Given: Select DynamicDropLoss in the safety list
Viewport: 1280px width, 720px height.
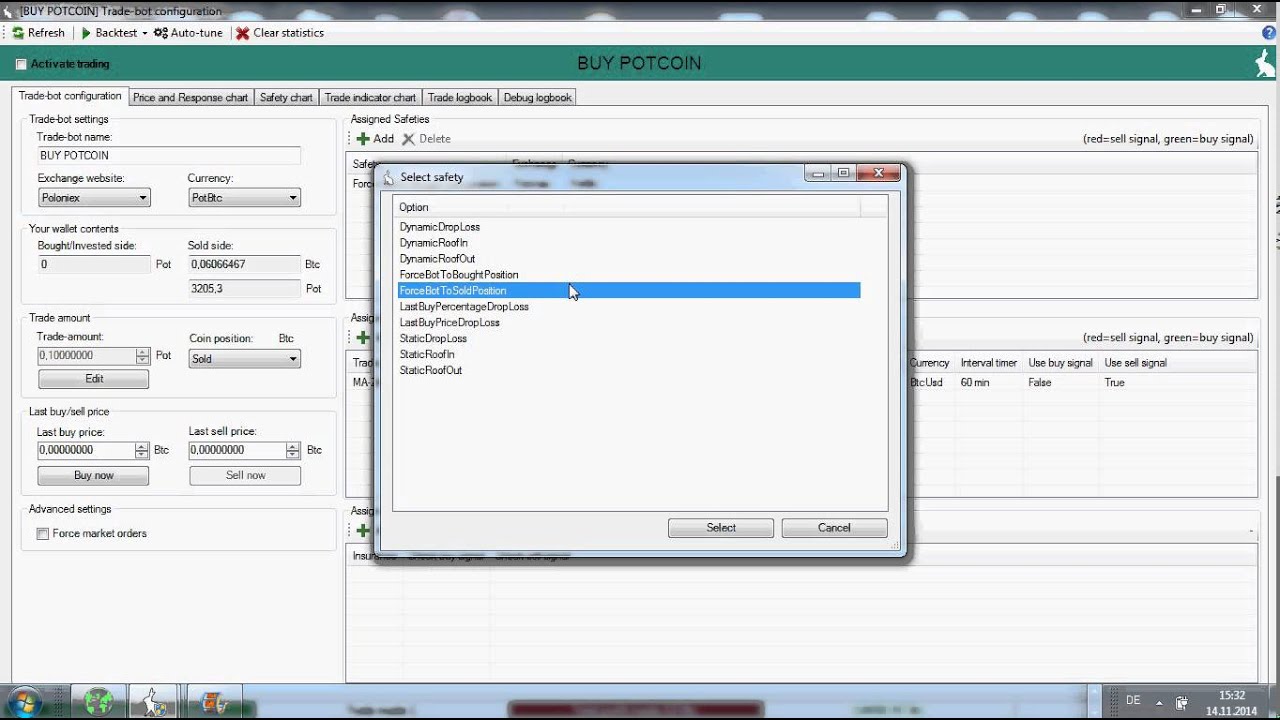Looking at the screenshot, I should 440,227.
